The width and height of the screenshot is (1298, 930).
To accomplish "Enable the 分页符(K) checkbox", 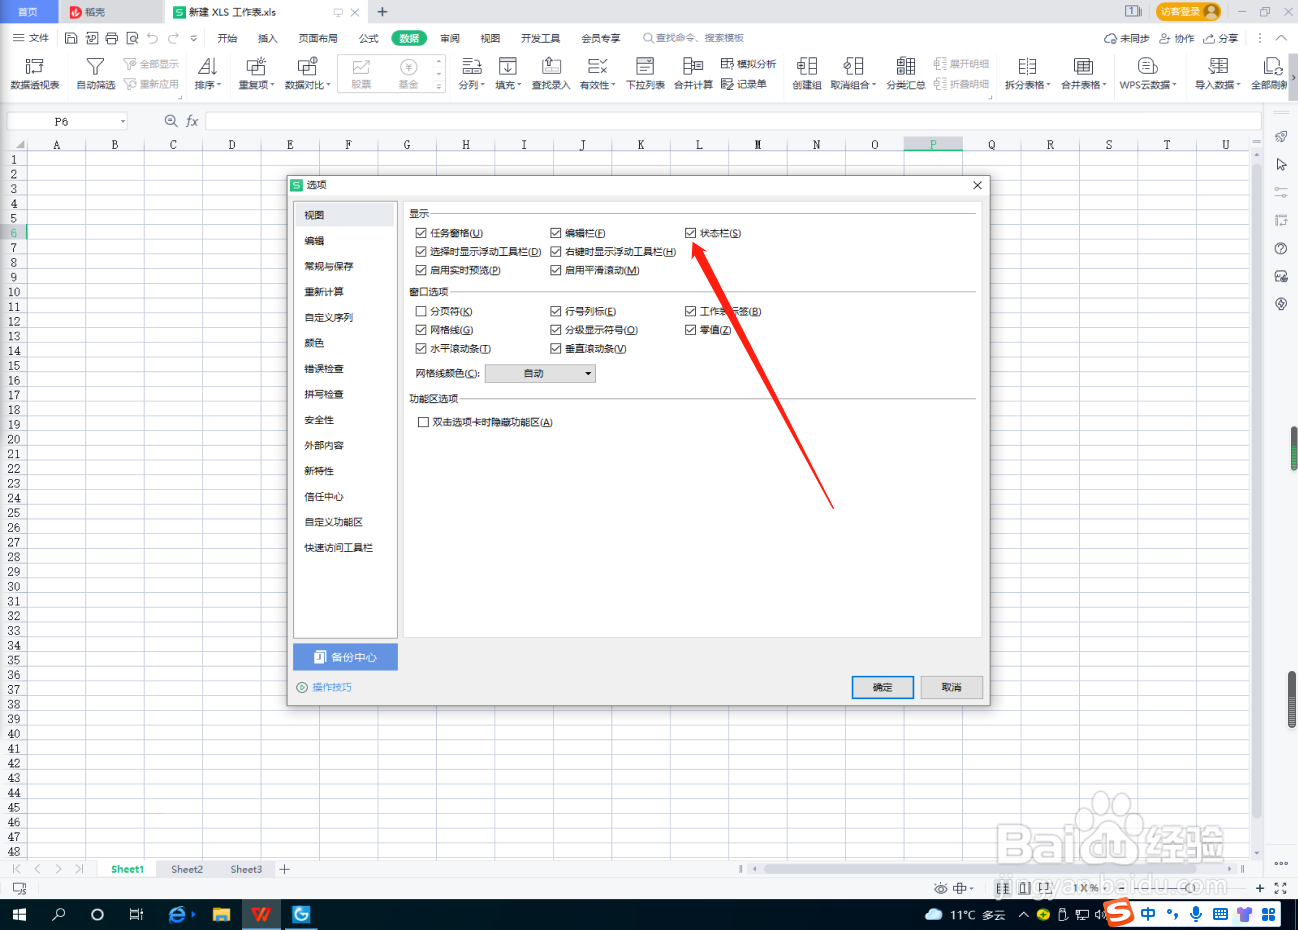I will pyautogui.click(x=421, y=311).
